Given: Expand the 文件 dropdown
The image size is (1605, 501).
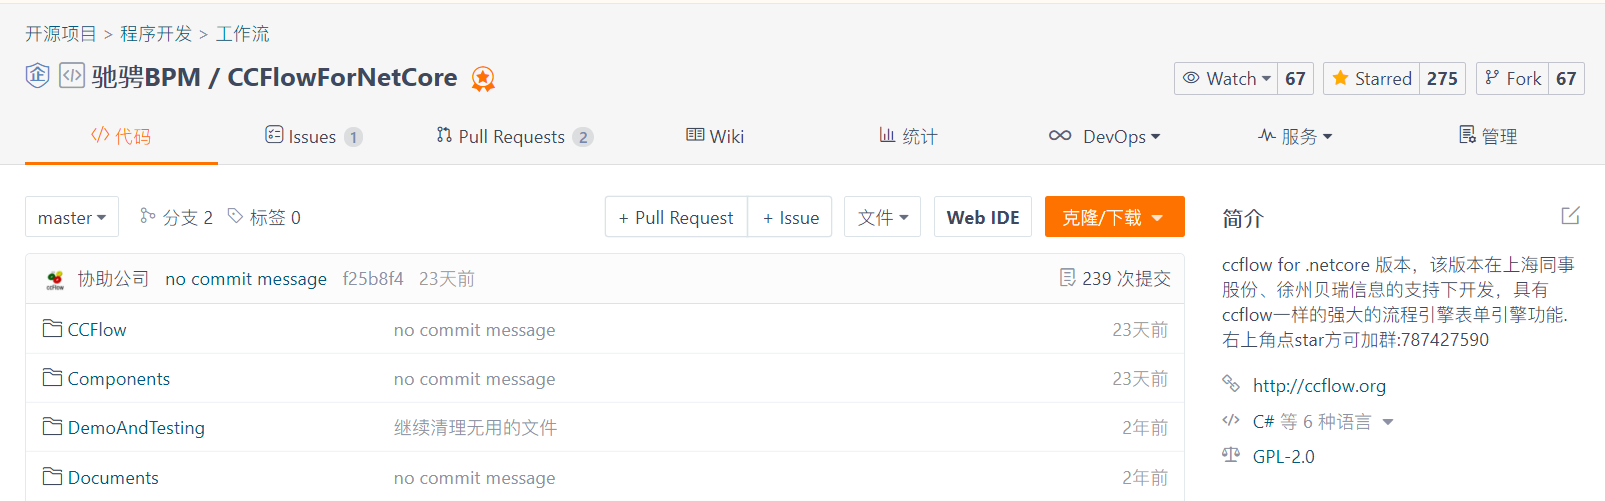Looking at the screenshot, I should [x=882, y=217].
